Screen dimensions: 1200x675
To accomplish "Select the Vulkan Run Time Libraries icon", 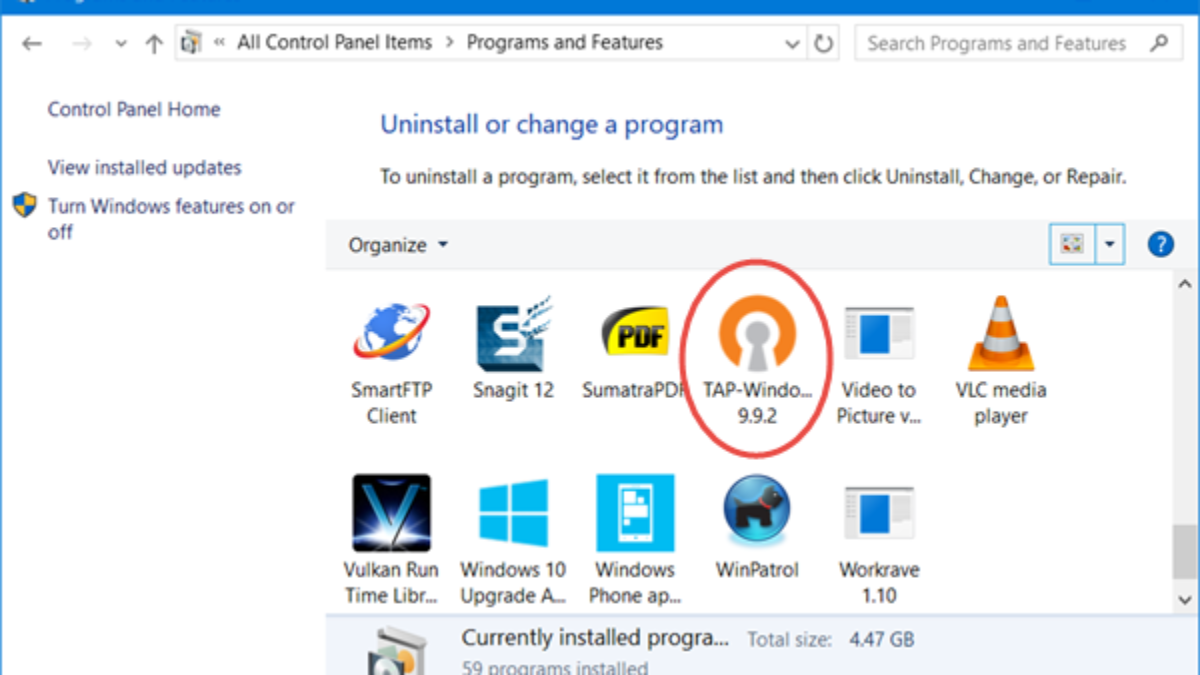I will coord(391,513).
